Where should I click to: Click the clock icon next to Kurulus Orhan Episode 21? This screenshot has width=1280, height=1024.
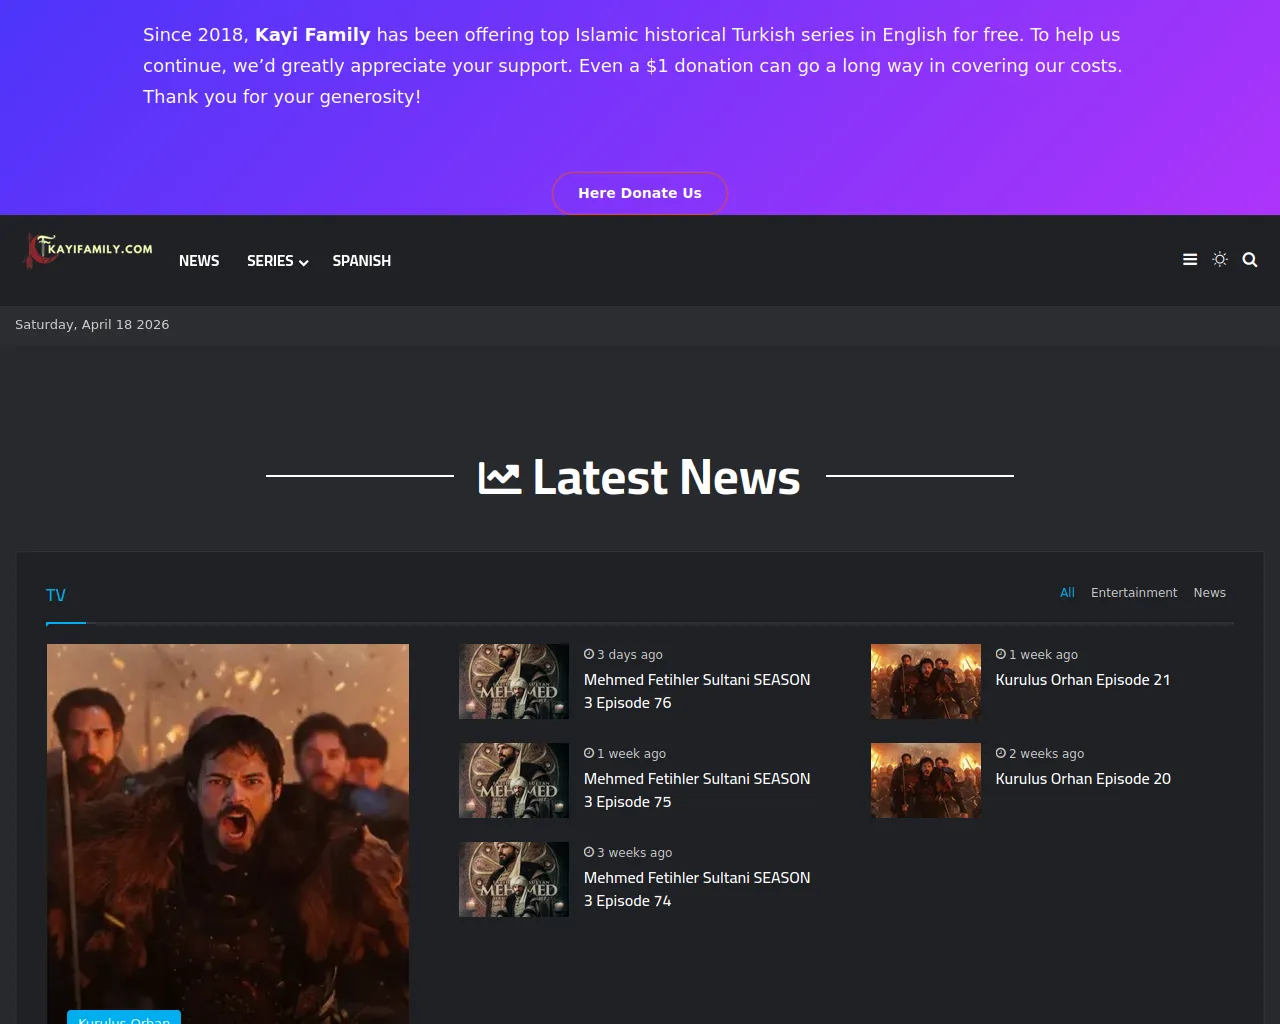point(1001,654)
